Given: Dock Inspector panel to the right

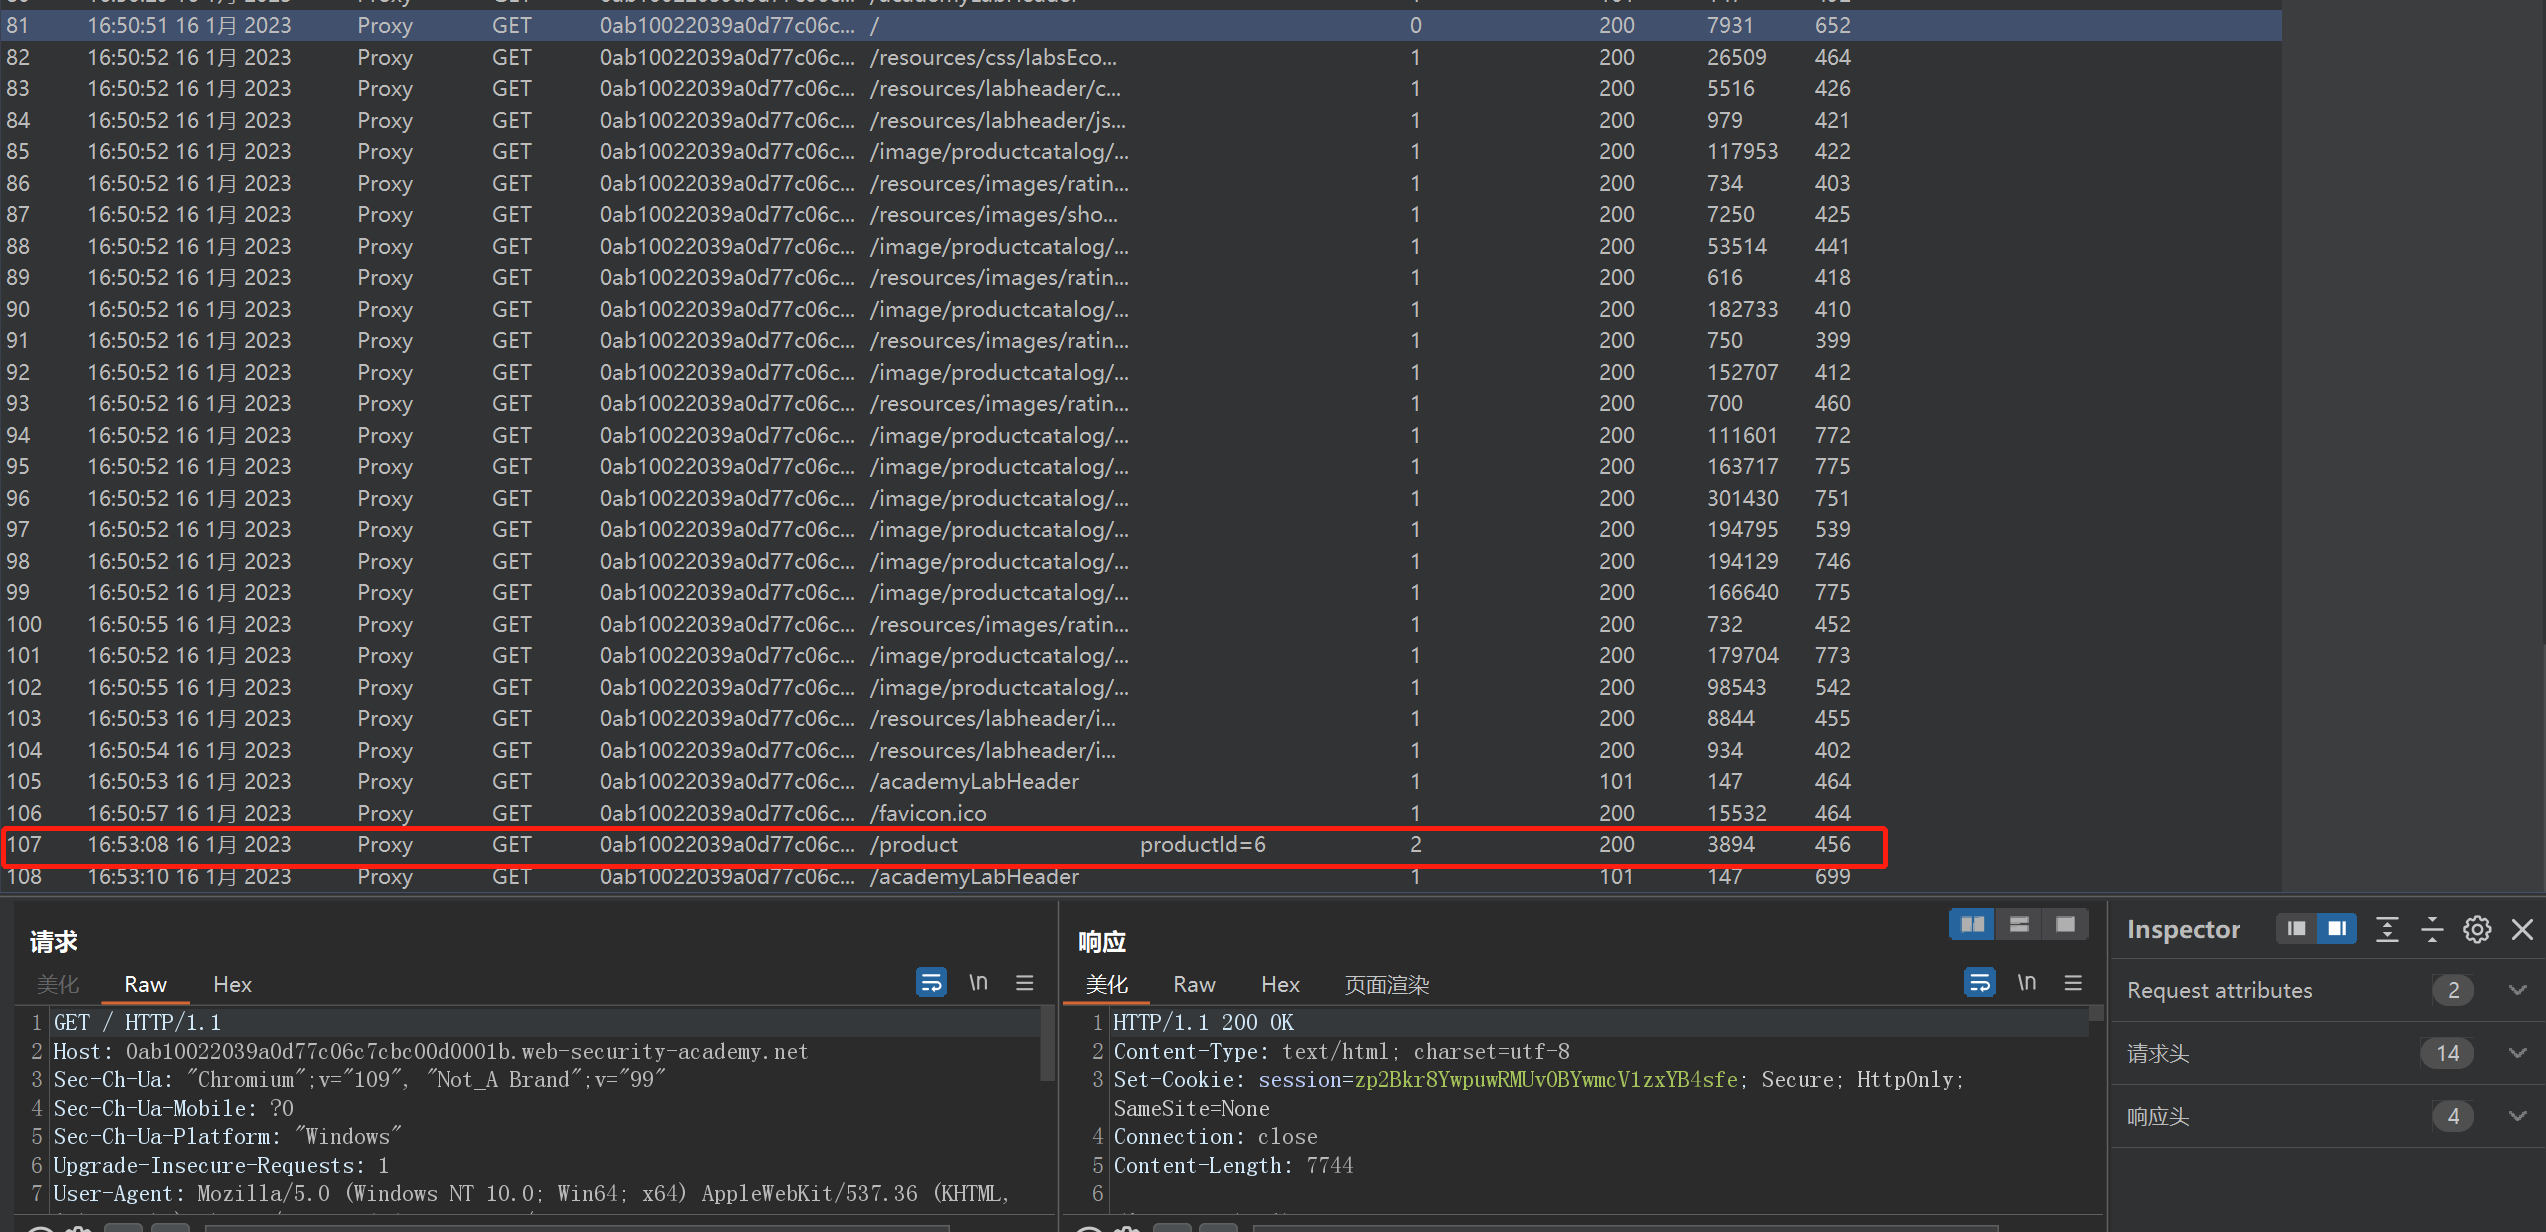Looking at the screenshot, I should (2337, 929).
